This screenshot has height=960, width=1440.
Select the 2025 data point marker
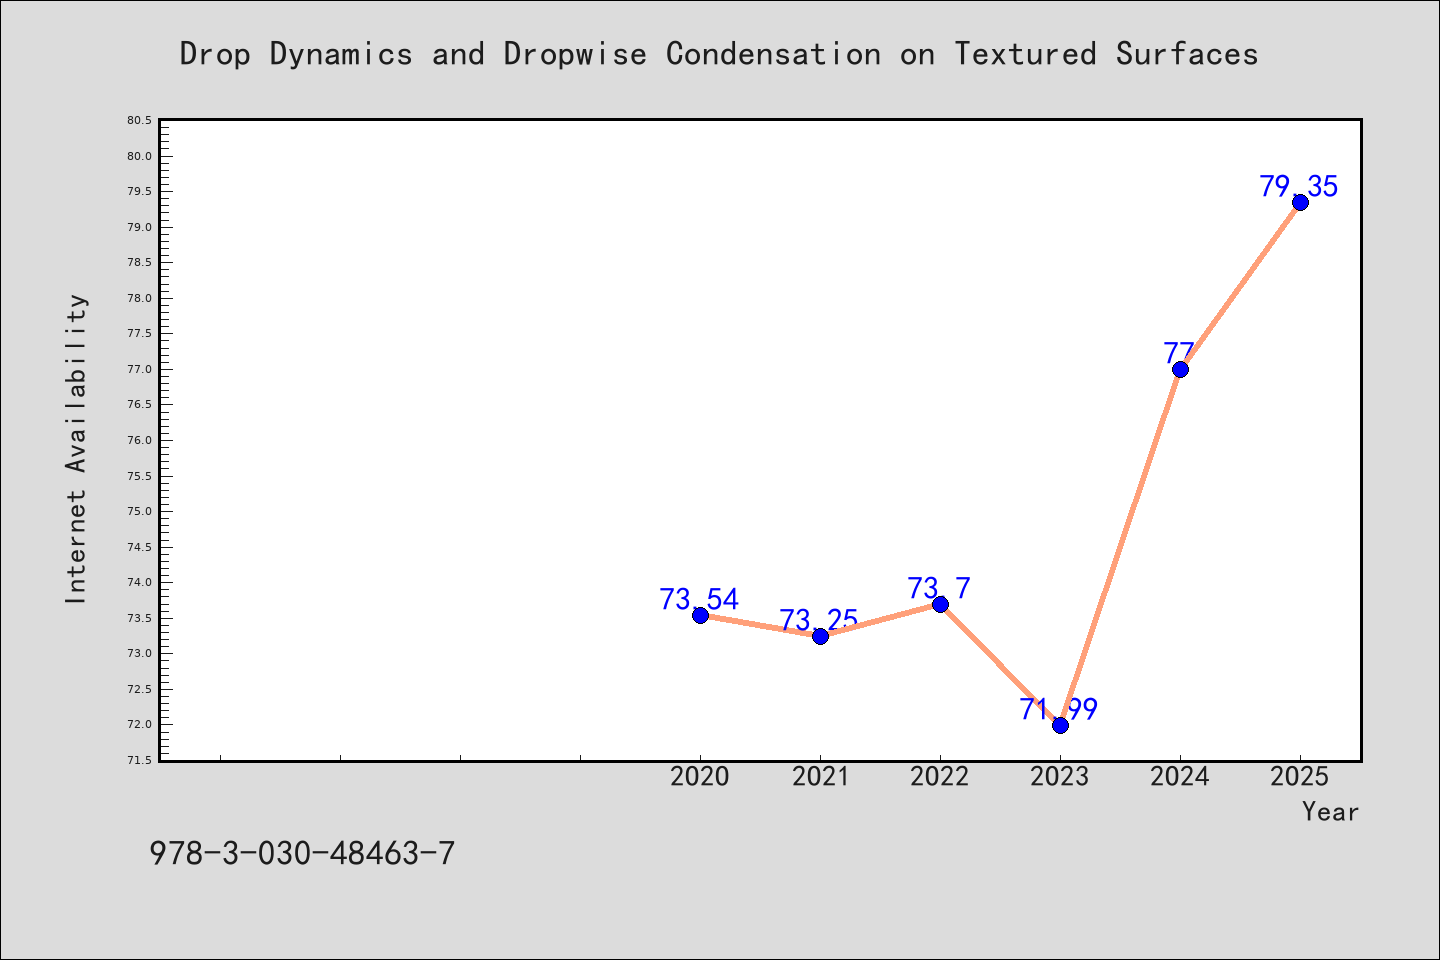pyautogui.click(x=1300, y=202)
